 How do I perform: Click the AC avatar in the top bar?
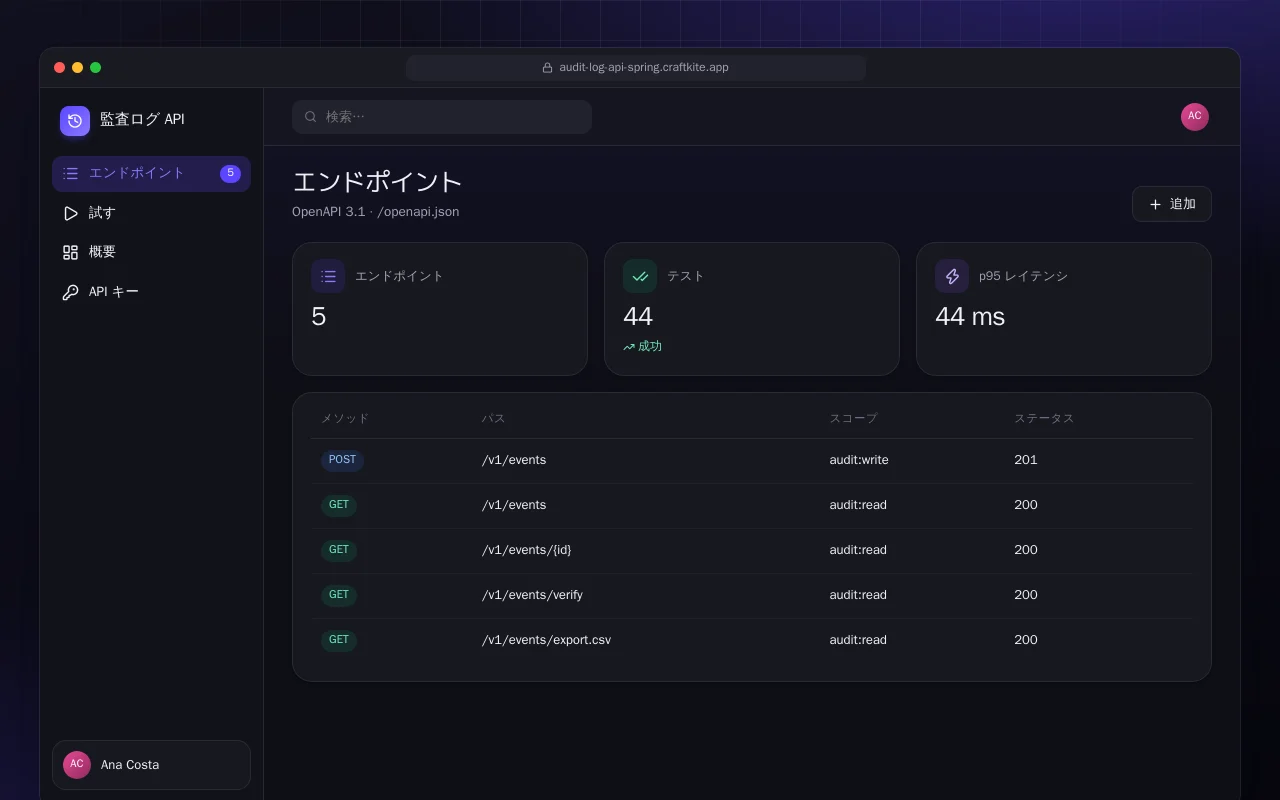click(x=1195, y=117)
